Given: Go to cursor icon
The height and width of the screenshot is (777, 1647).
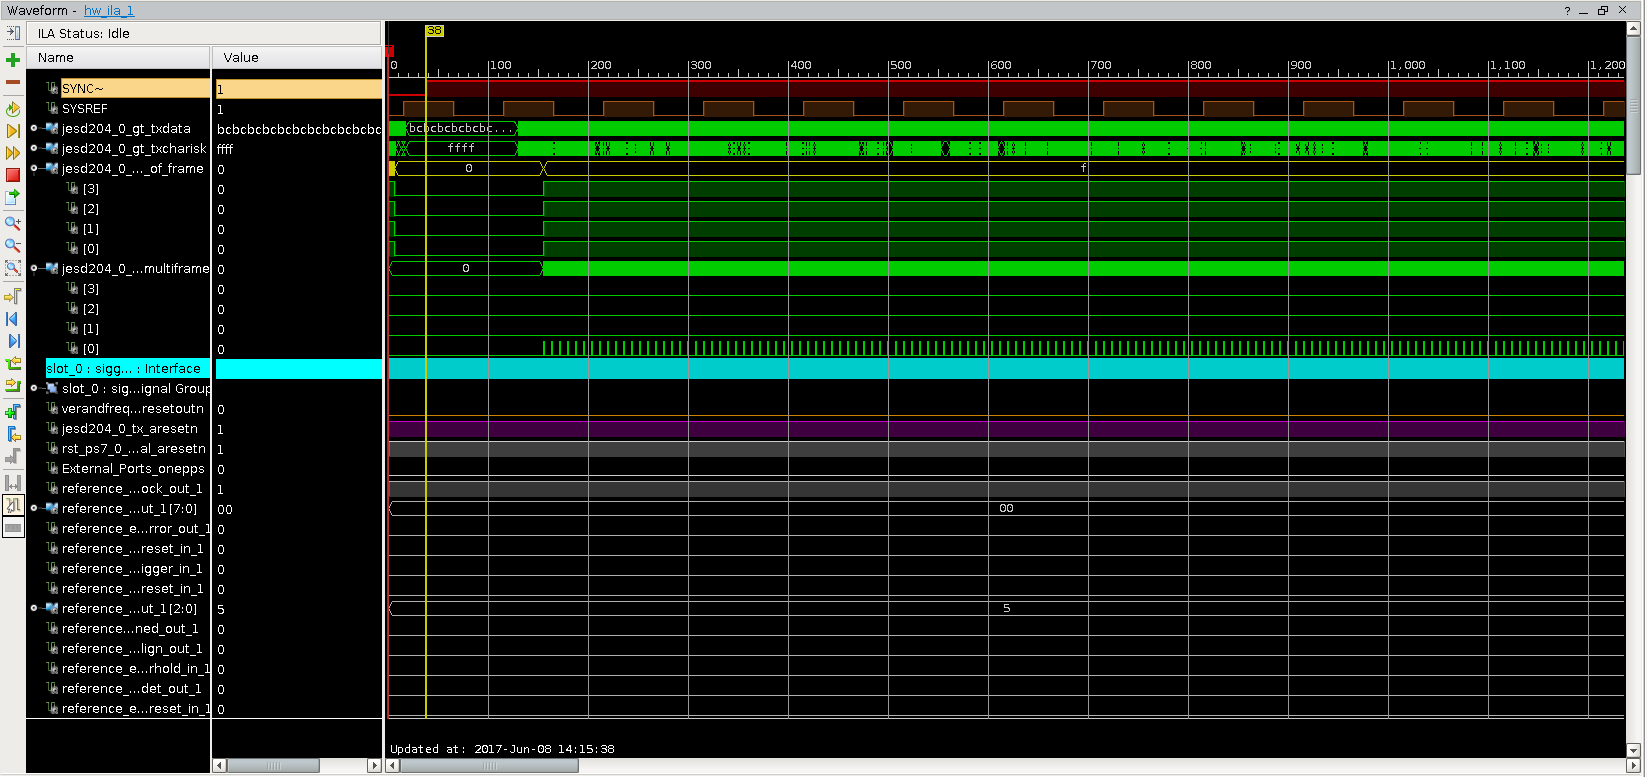Looking at the screenshot, I should coord(13,297).
